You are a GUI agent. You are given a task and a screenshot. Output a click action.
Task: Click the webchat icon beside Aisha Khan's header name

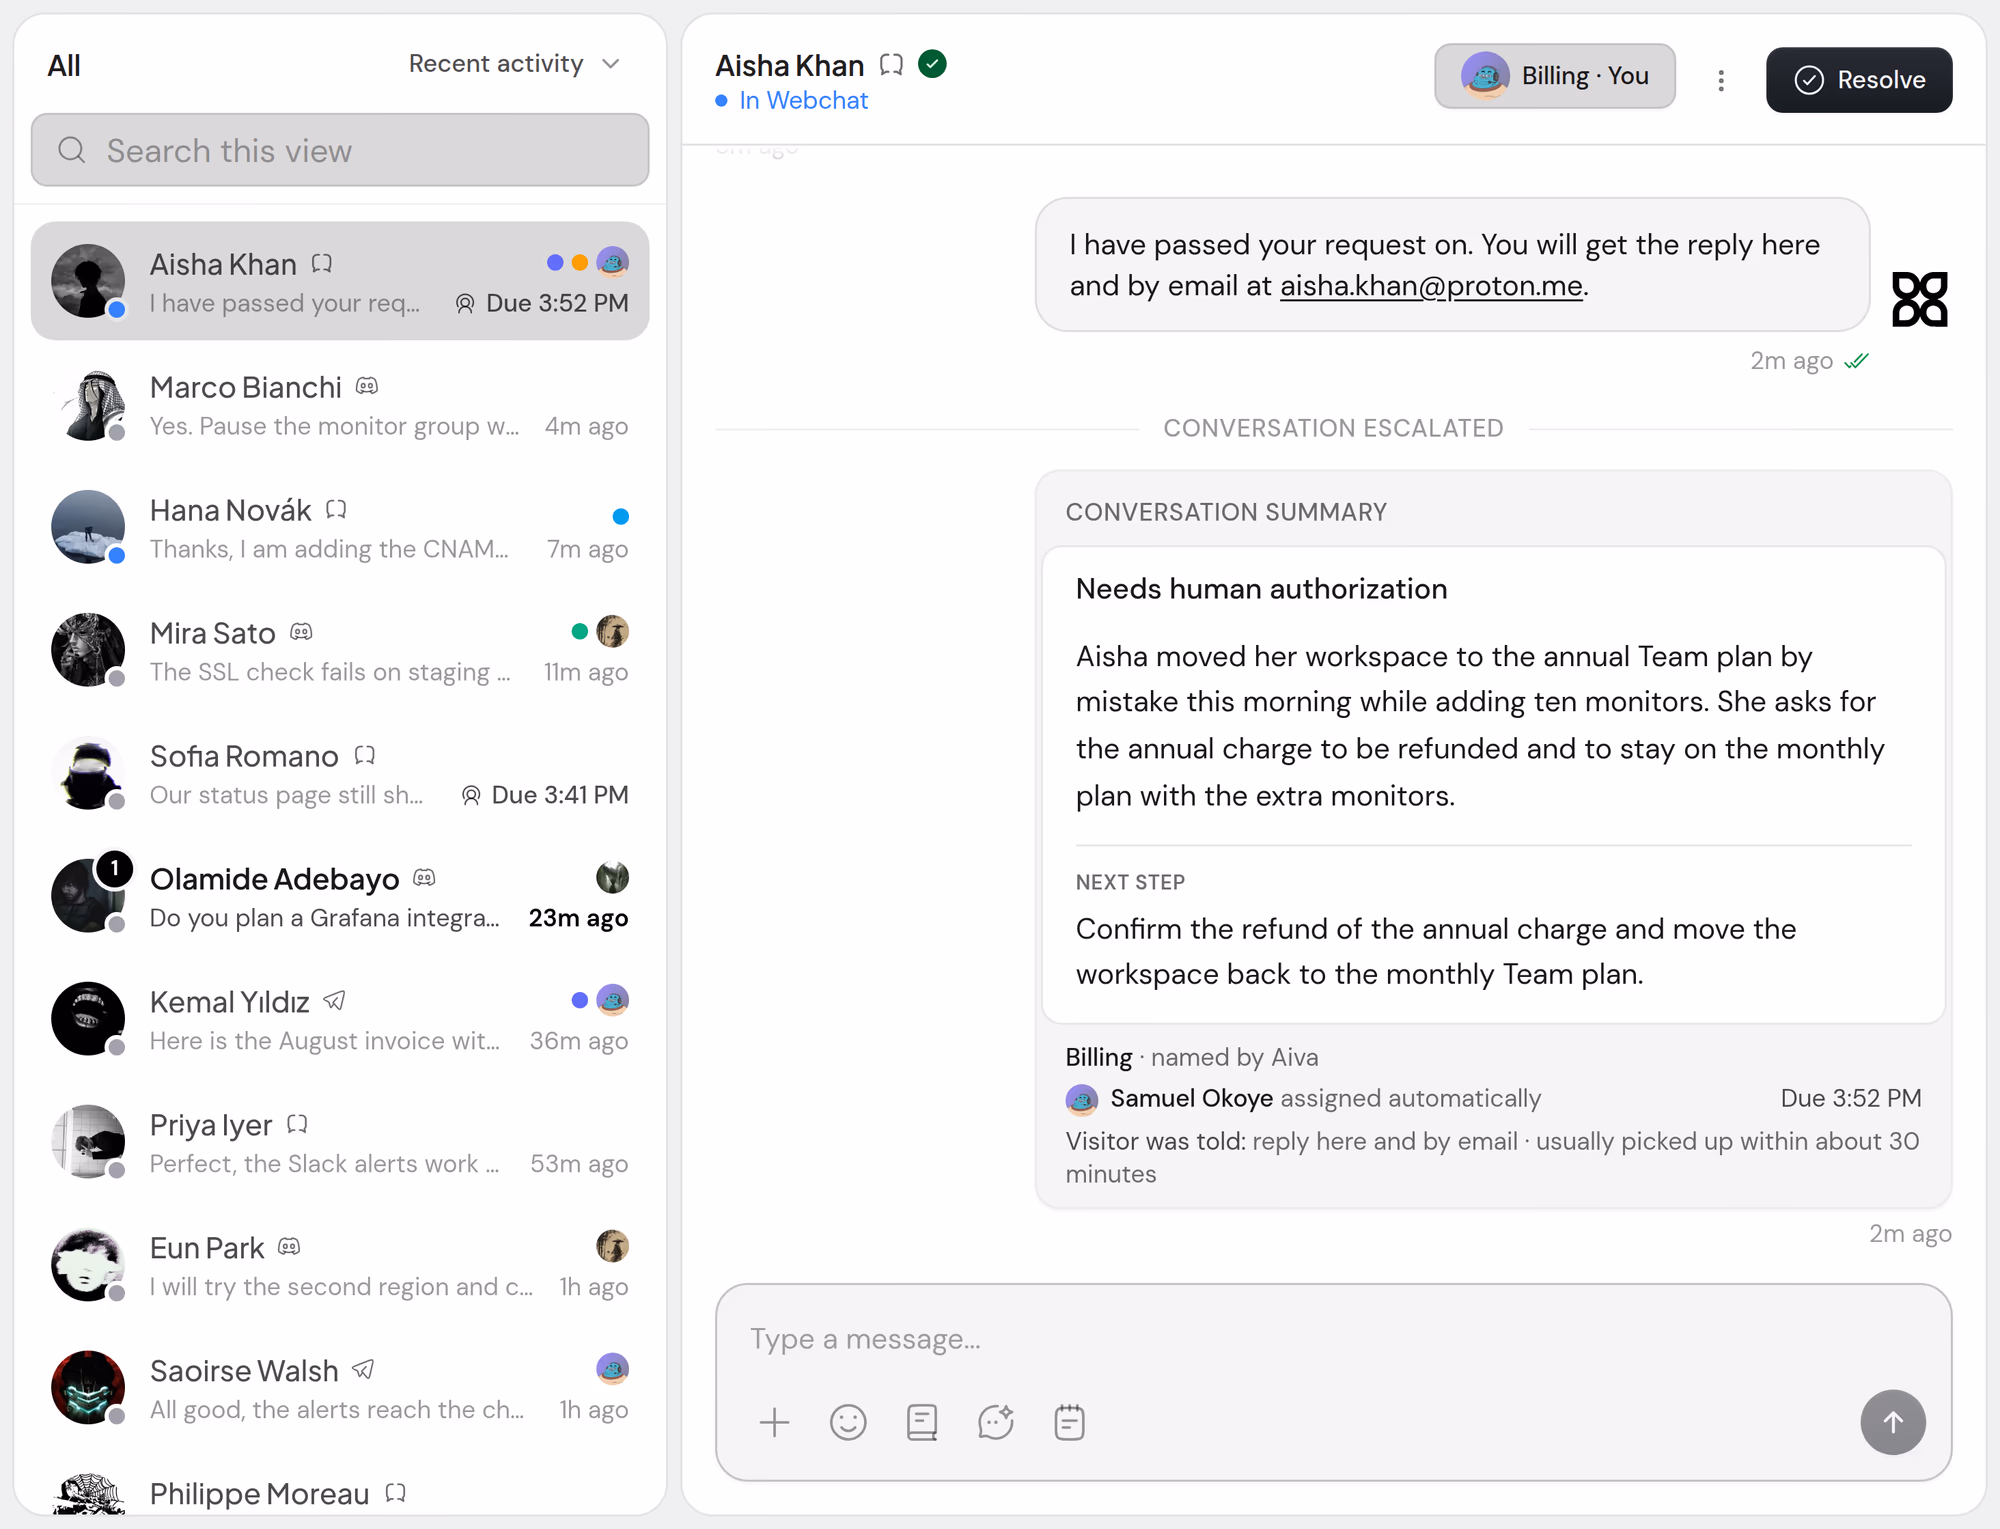coord(891,65)
